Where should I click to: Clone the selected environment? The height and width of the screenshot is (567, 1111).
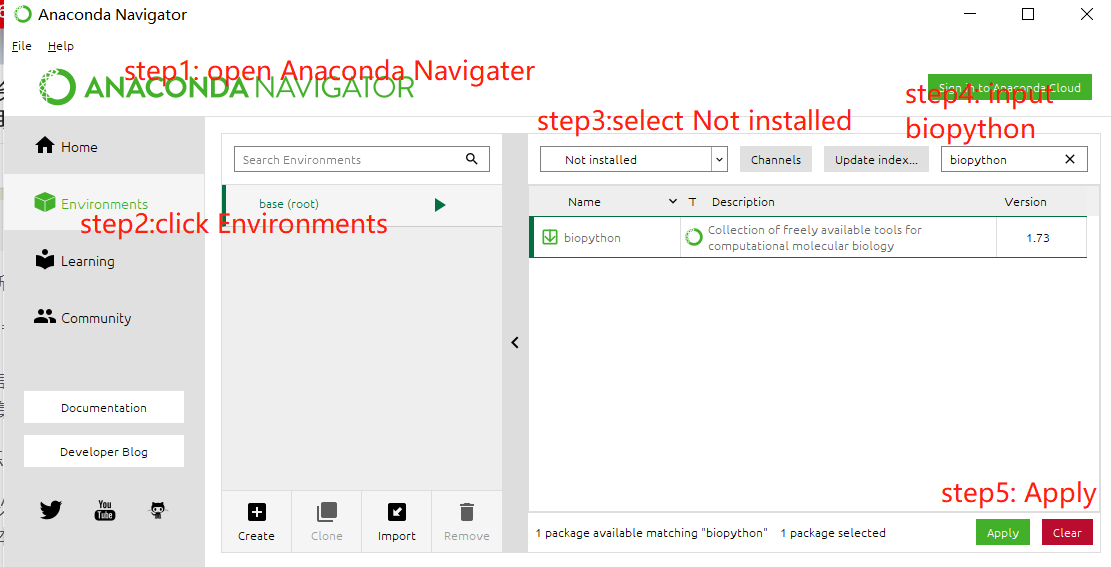[327, 522]
